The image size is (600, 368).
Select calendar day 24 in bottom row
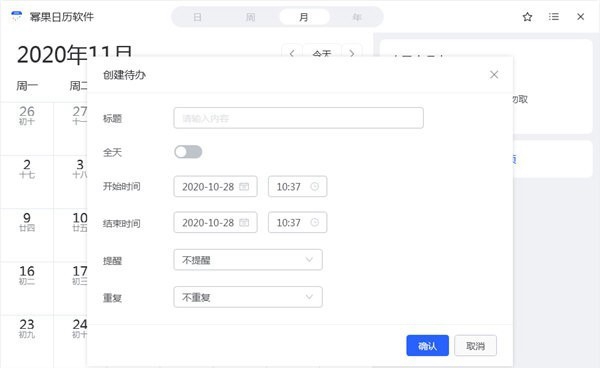click(80, 329)
